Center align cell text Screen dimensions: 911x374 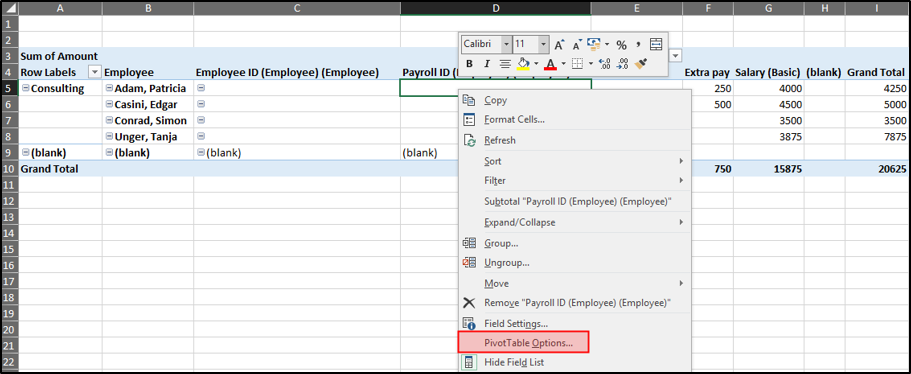(505, 64)
